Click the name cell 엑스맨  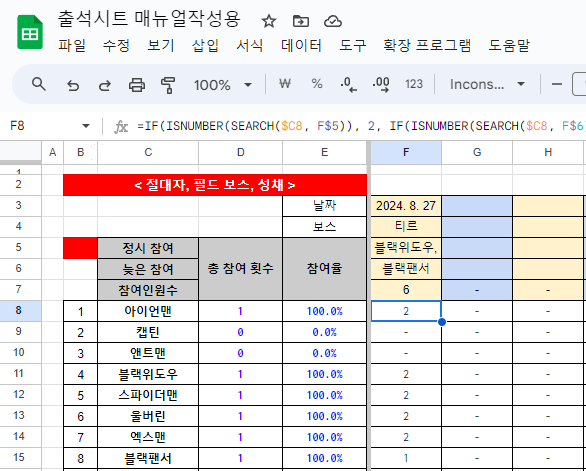tap(148, 437)
